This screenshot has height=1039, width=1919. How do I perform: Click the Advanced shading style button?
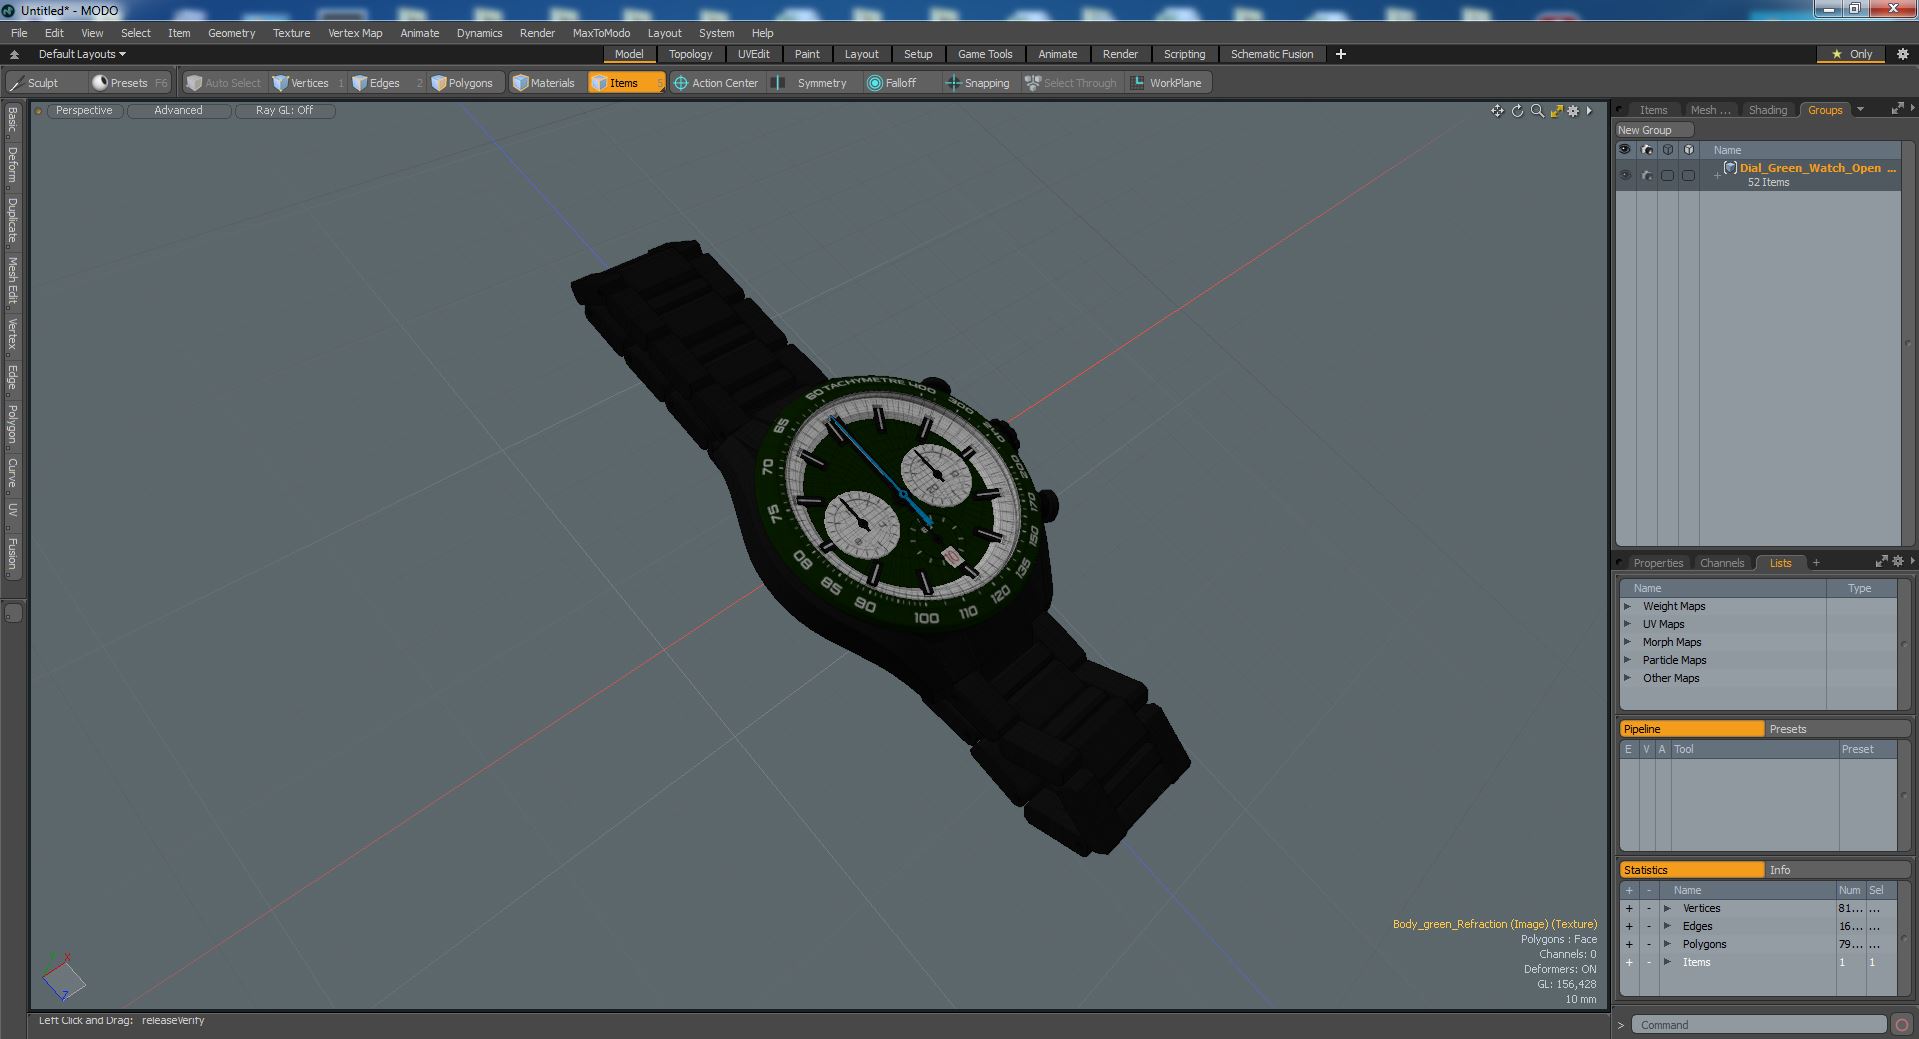178,111
